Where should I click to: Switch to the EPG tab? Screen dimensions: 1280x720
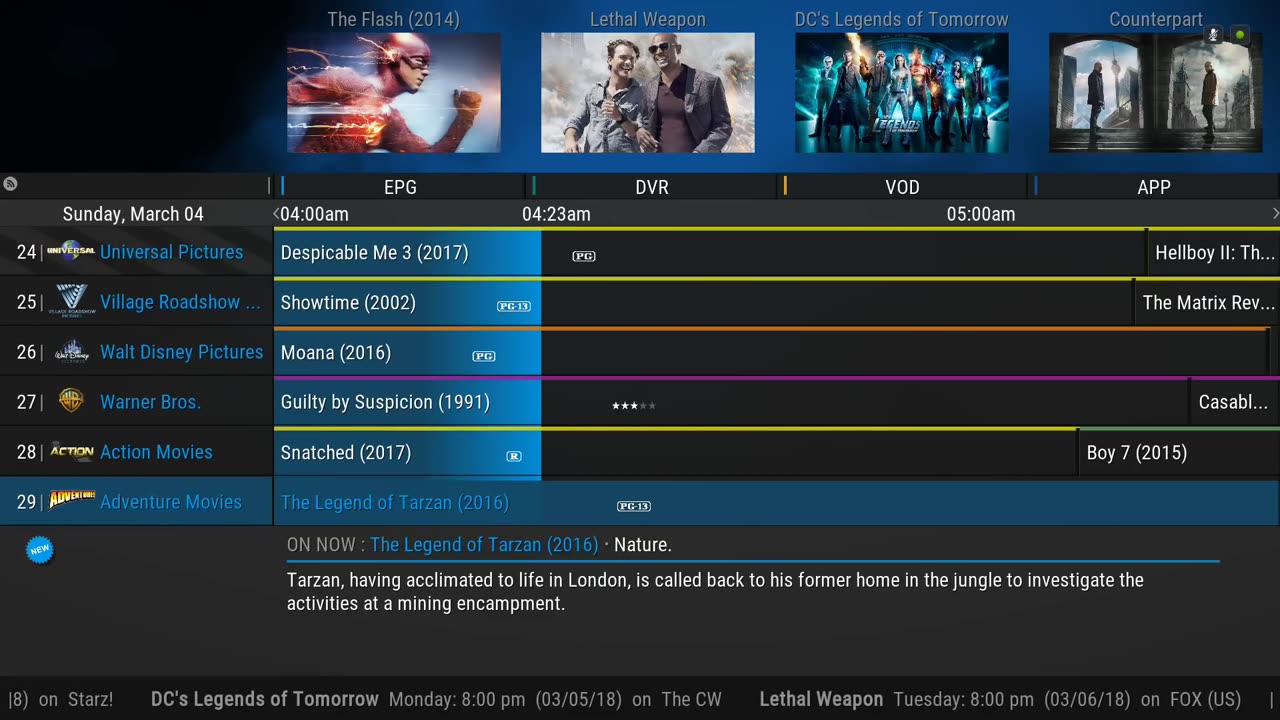tap(400, 187)
